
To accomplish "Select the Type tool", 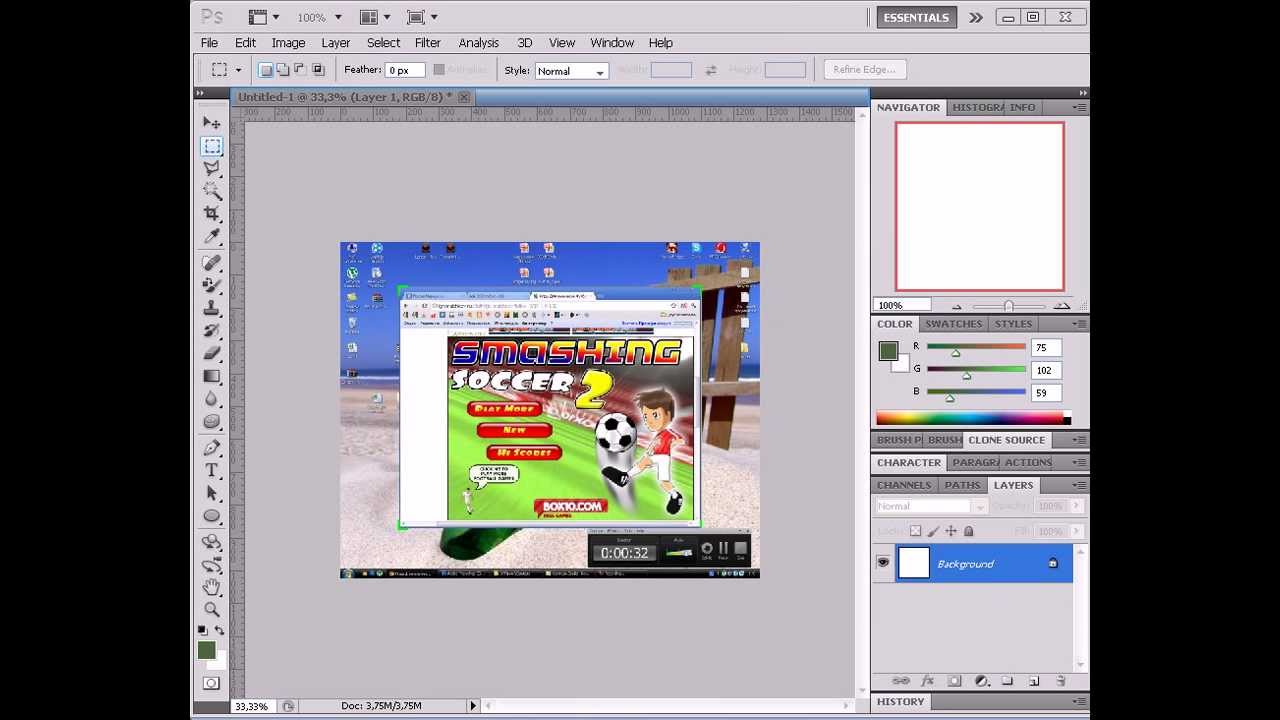I will (212, 470).
